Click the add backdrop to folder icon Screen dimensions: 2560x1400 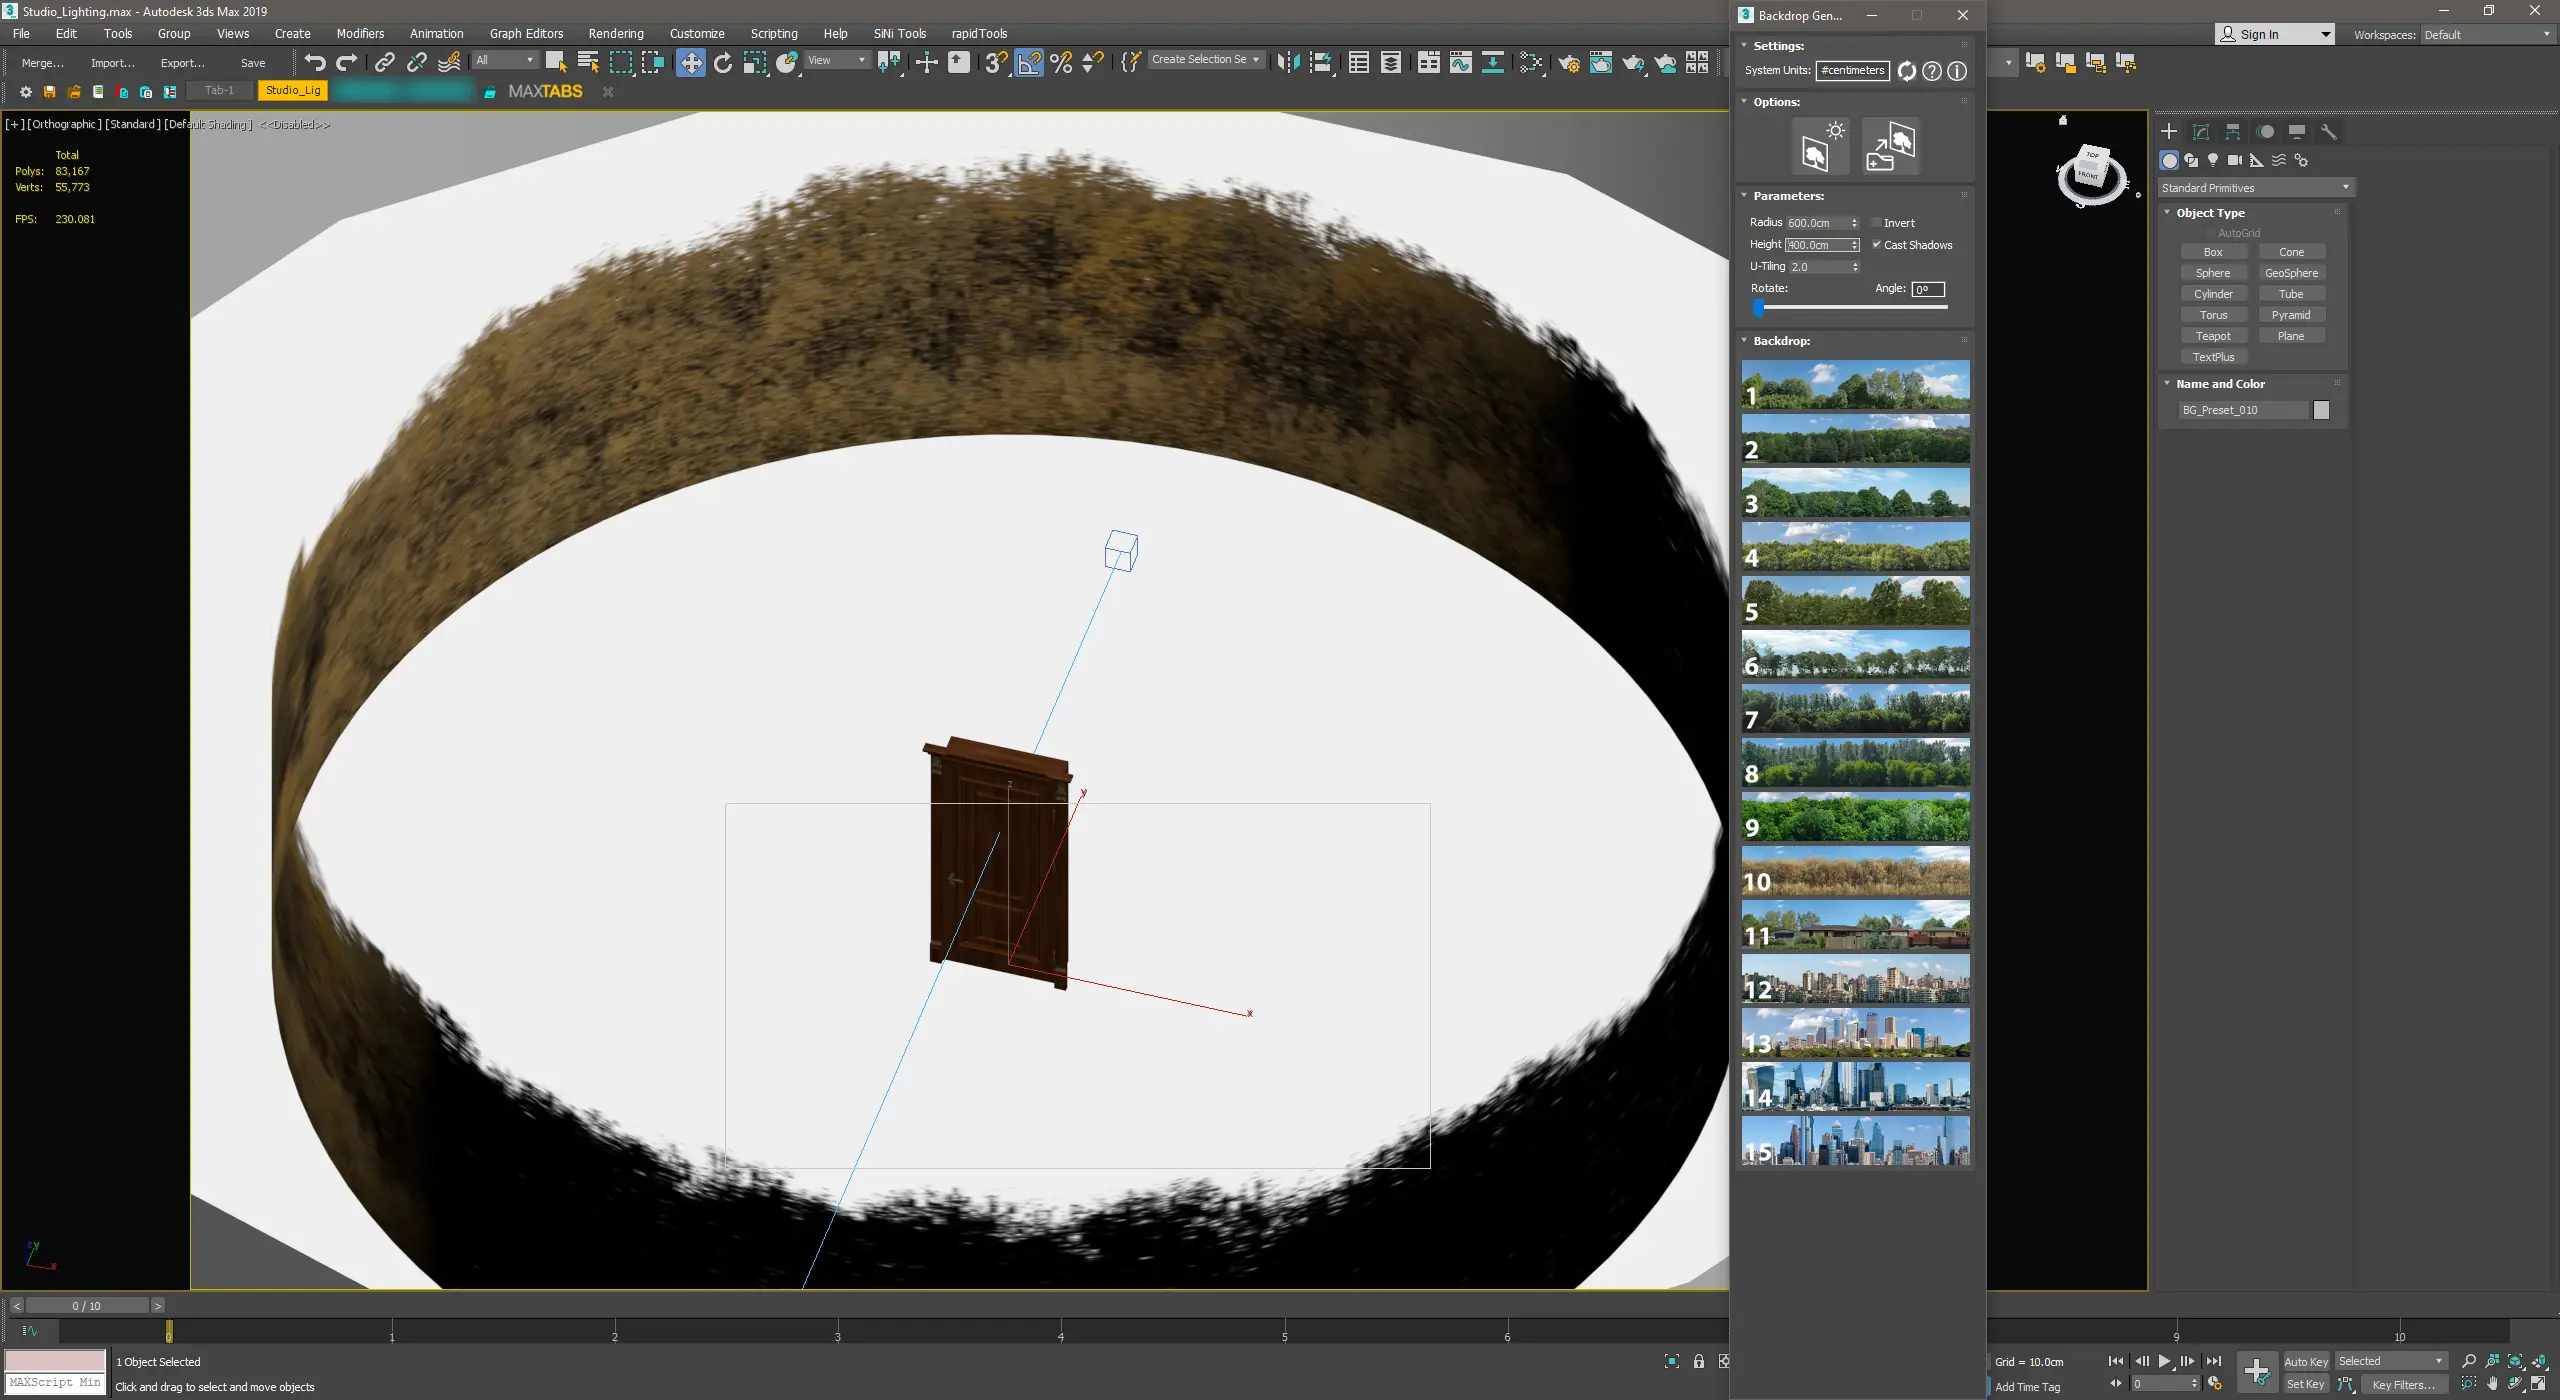pos(1889,147)
